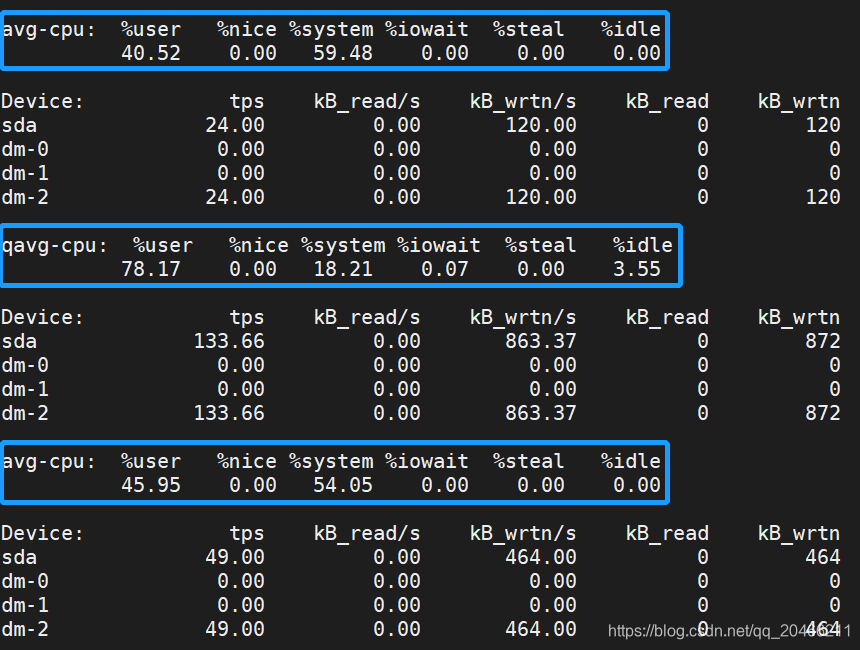Click the %system value 18.21
This screenshot has height=650, width=860.
[343, 269]
